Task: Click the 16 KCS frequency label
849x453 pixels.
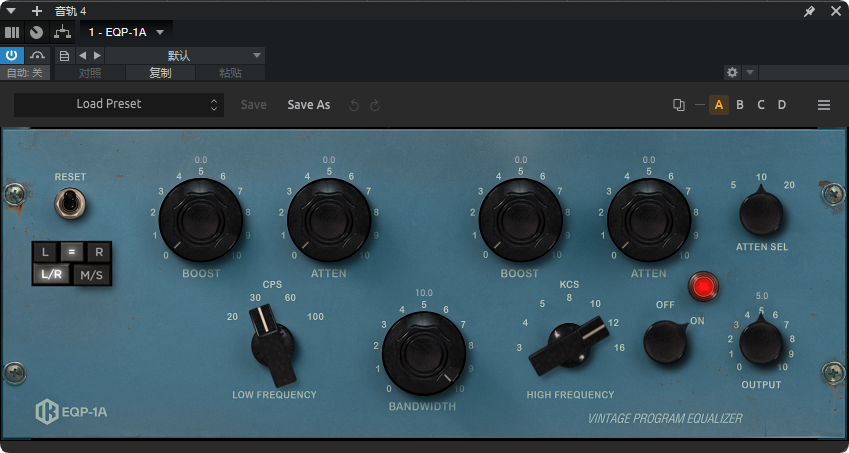Action: pyautogui.click(x=619, y=347)
